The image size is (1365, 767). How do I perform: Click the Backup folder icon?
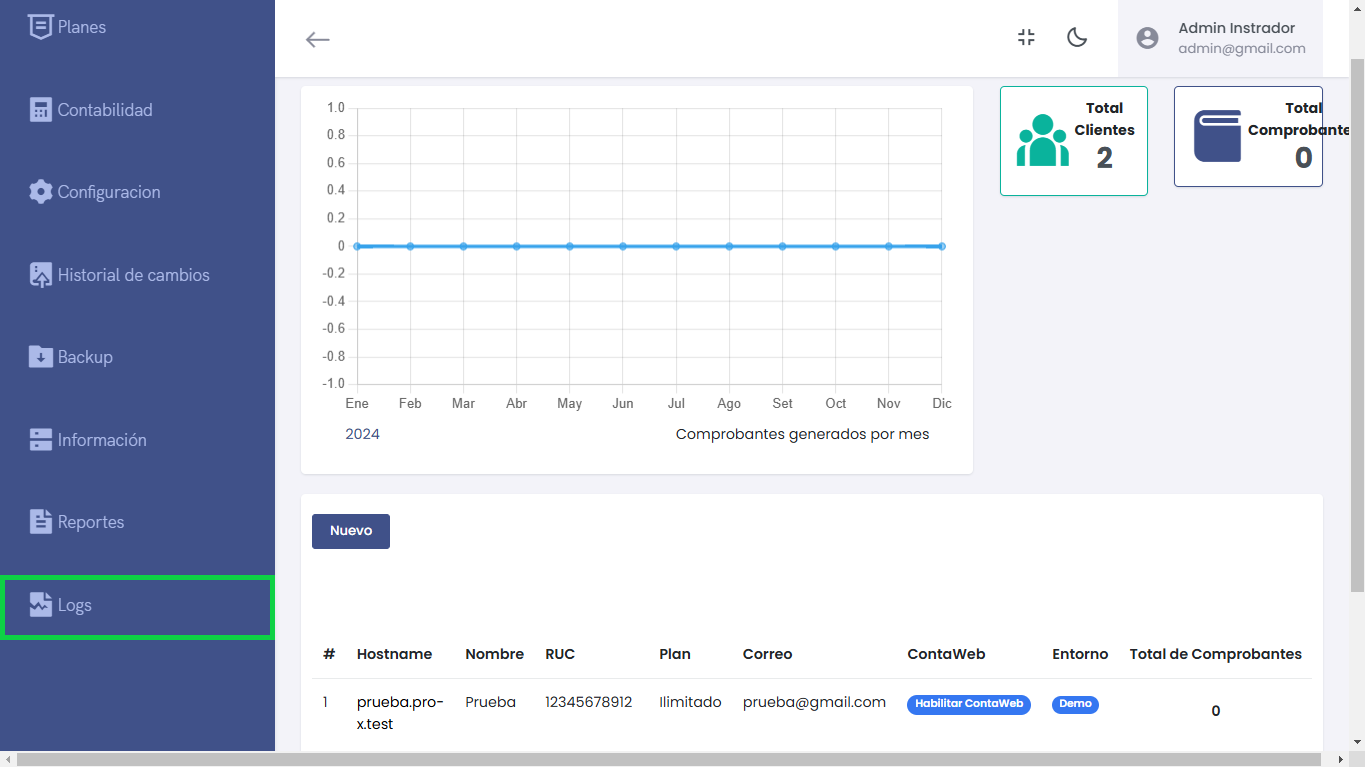[x=40, y=357]
